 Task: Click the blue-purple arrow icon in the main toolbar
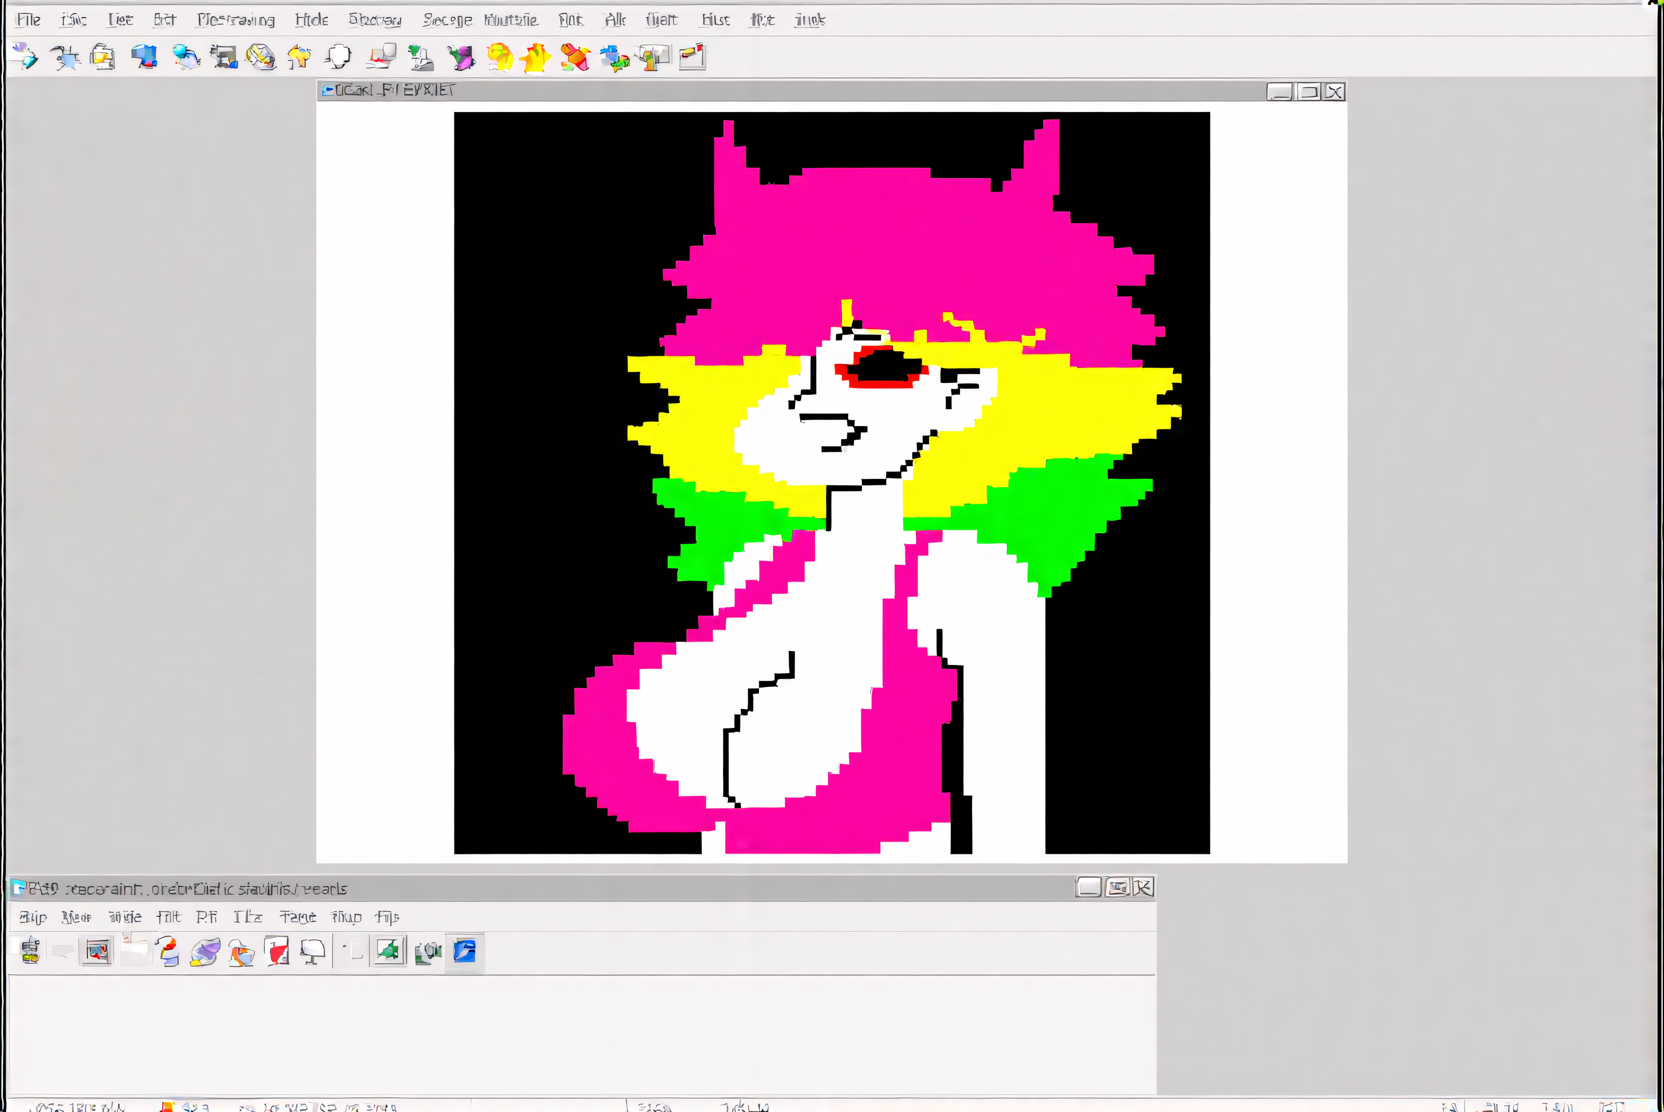click(x=25, y=57)
